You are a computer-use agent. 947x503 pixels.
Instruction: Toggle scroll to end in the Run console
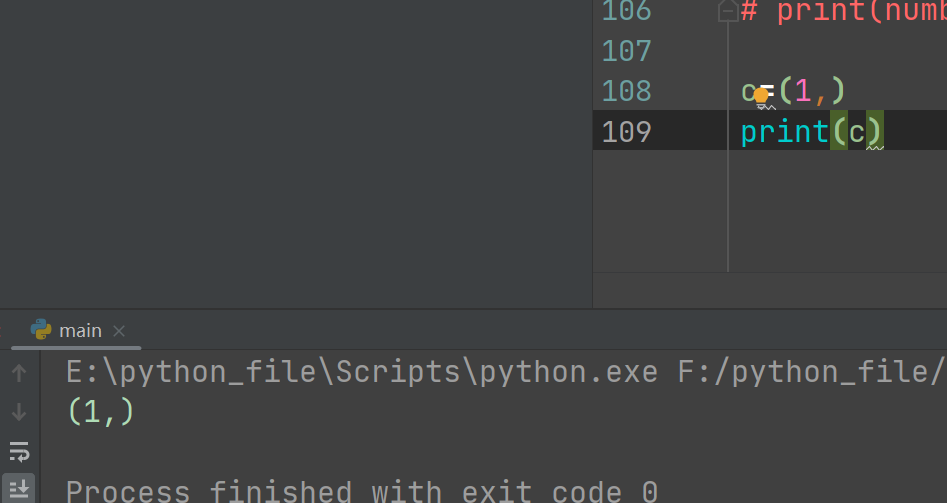19,489
